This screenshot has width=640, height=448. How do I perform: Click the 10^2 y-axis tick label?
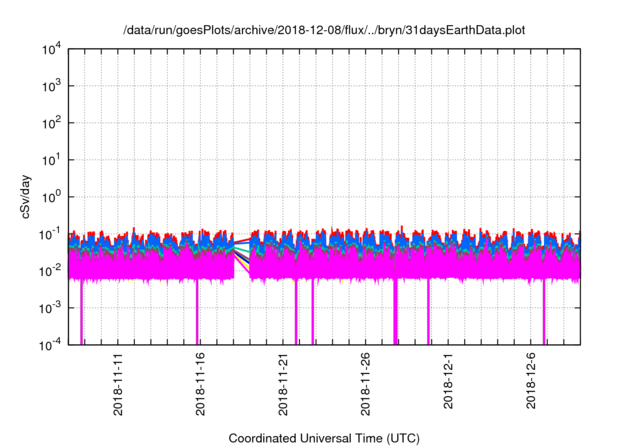[52, 123]
